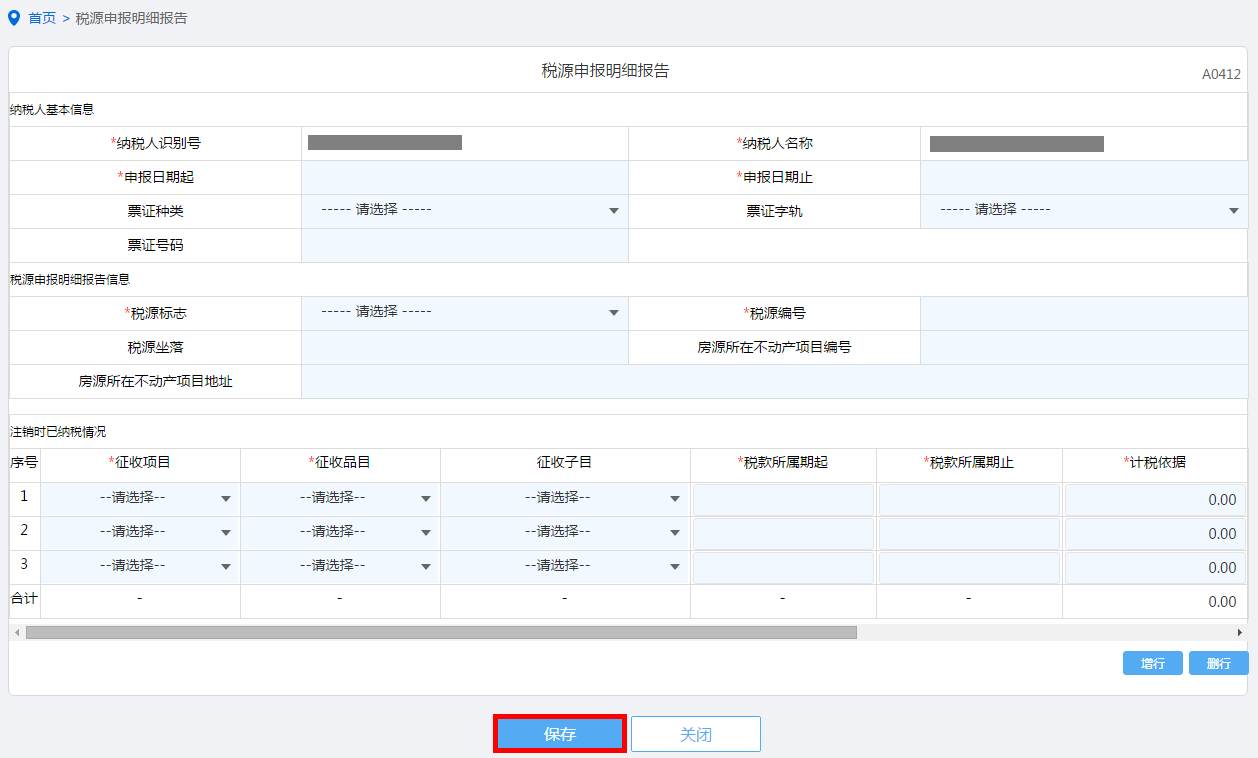
Task: Click the 税源编号 input field
Action: (1084, 314)
